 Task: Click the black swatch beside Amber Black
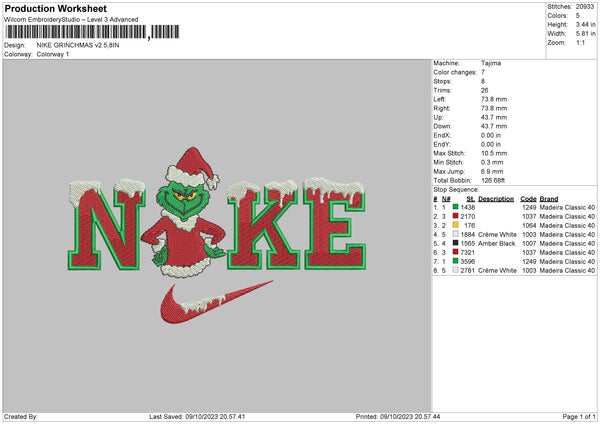(455, 243)
